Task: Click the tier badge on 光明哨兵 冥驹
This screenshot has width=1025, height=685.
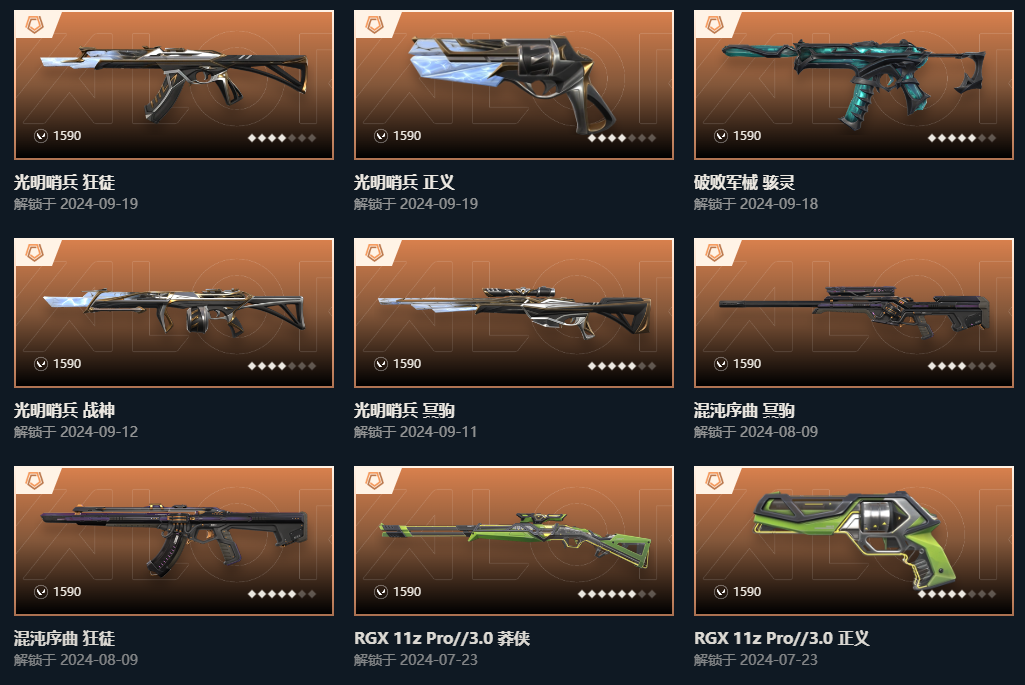Action: (x=375, y=253)
